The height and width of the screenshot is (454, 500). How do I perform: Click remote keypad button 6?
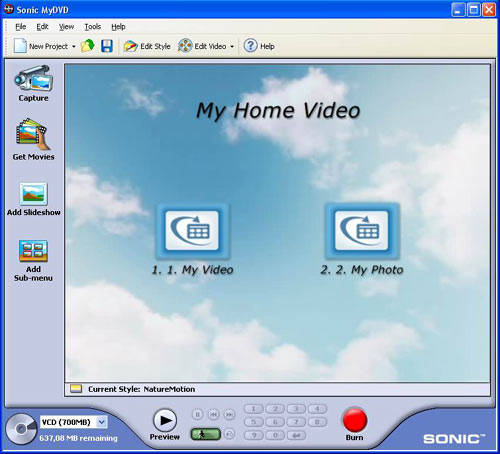pyautogui.click(x=275, y=422)
